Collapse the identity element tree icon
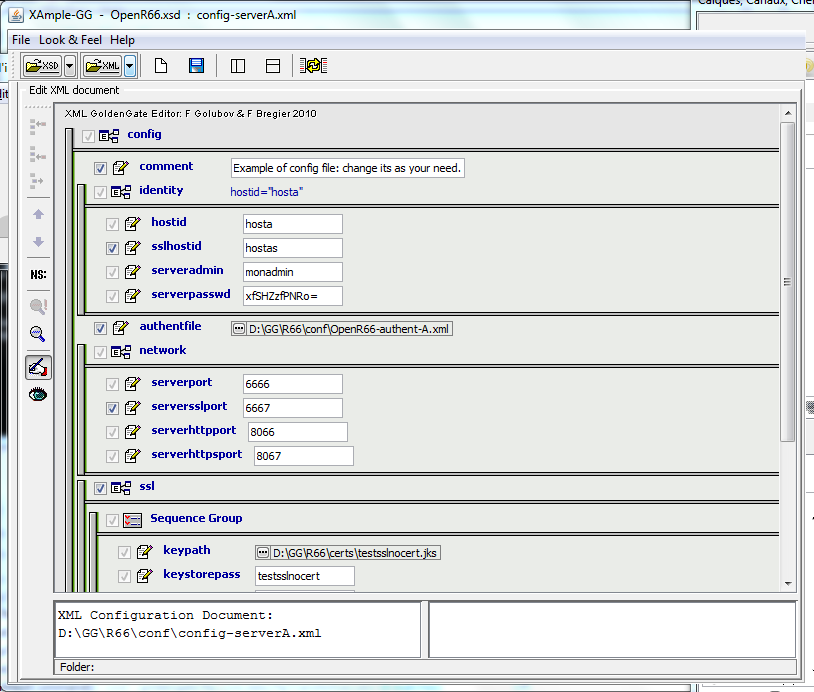814x692 pixels. click(121, 192)
